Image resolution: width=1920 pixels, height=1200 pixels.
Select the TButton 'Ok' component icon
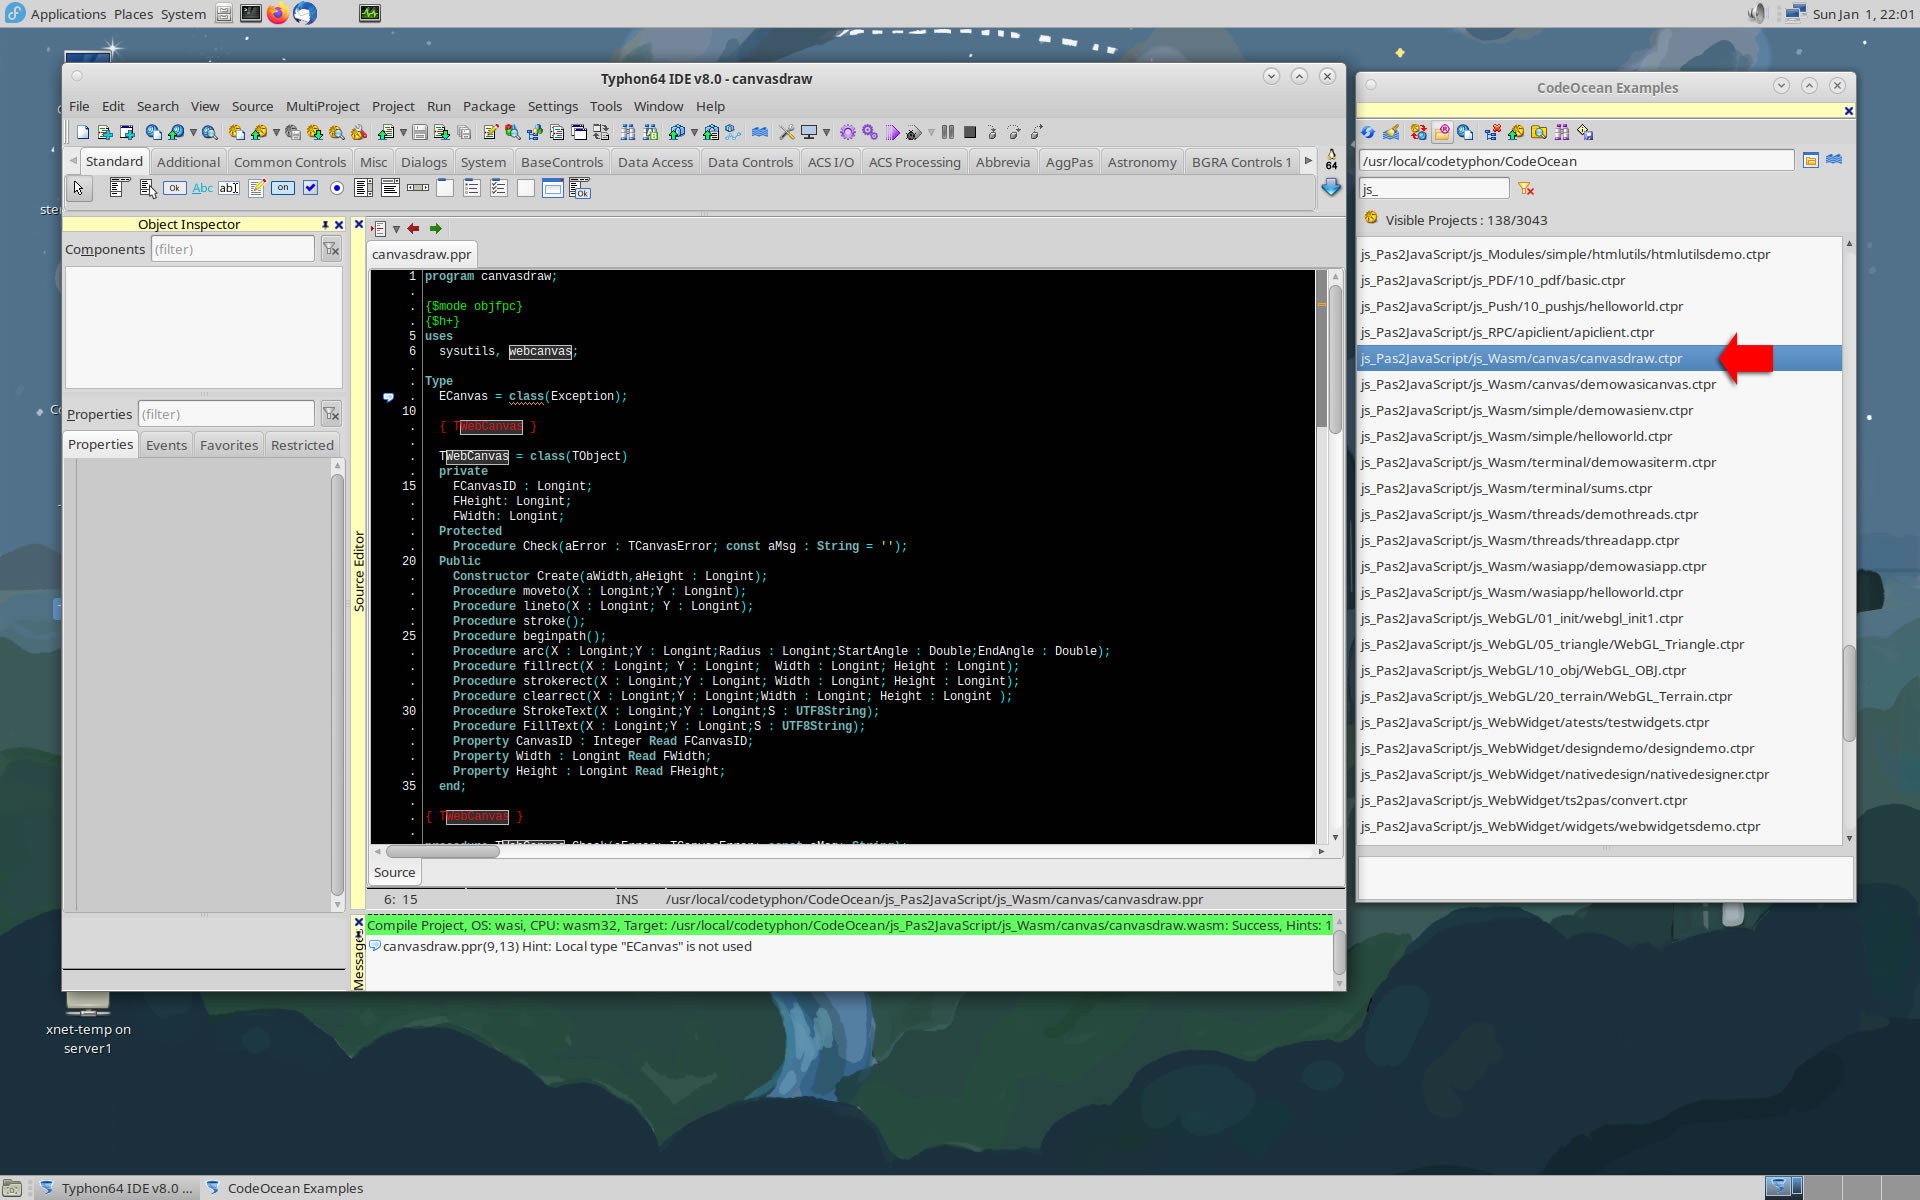pos(175,188)
